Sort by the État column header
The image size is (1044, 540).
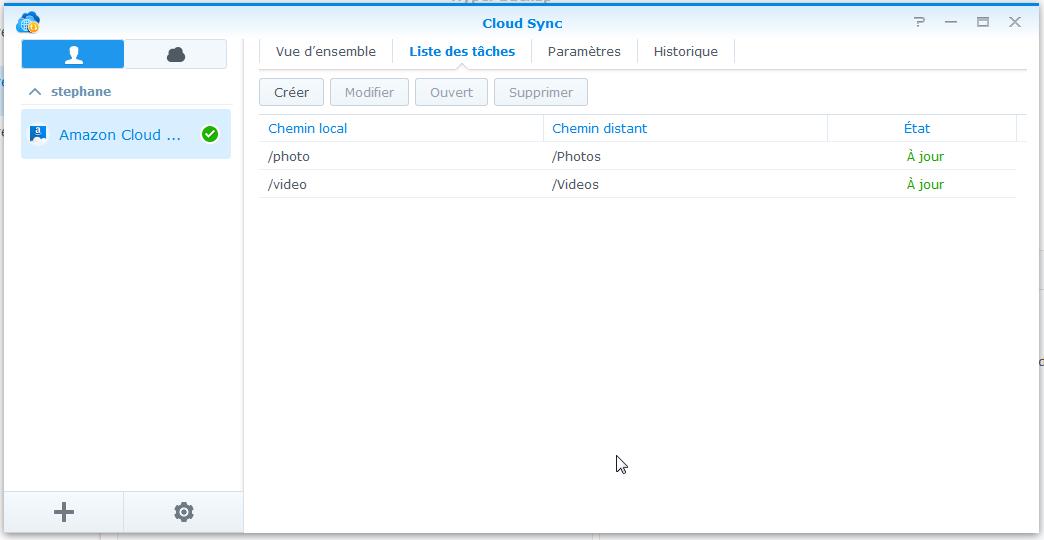pos(916,128)
